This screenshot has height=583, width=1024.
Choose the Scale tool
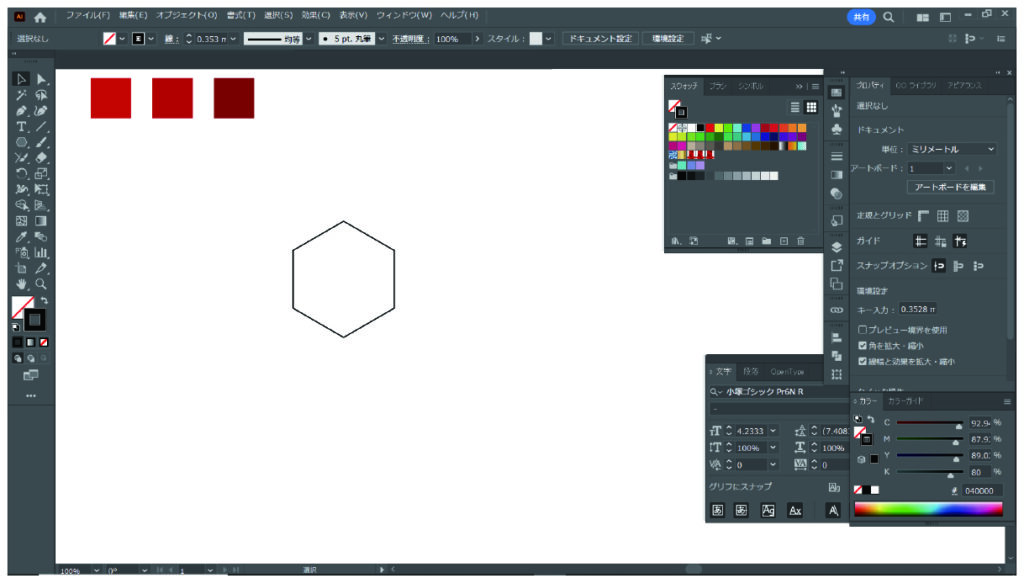[x=41, y=174]
